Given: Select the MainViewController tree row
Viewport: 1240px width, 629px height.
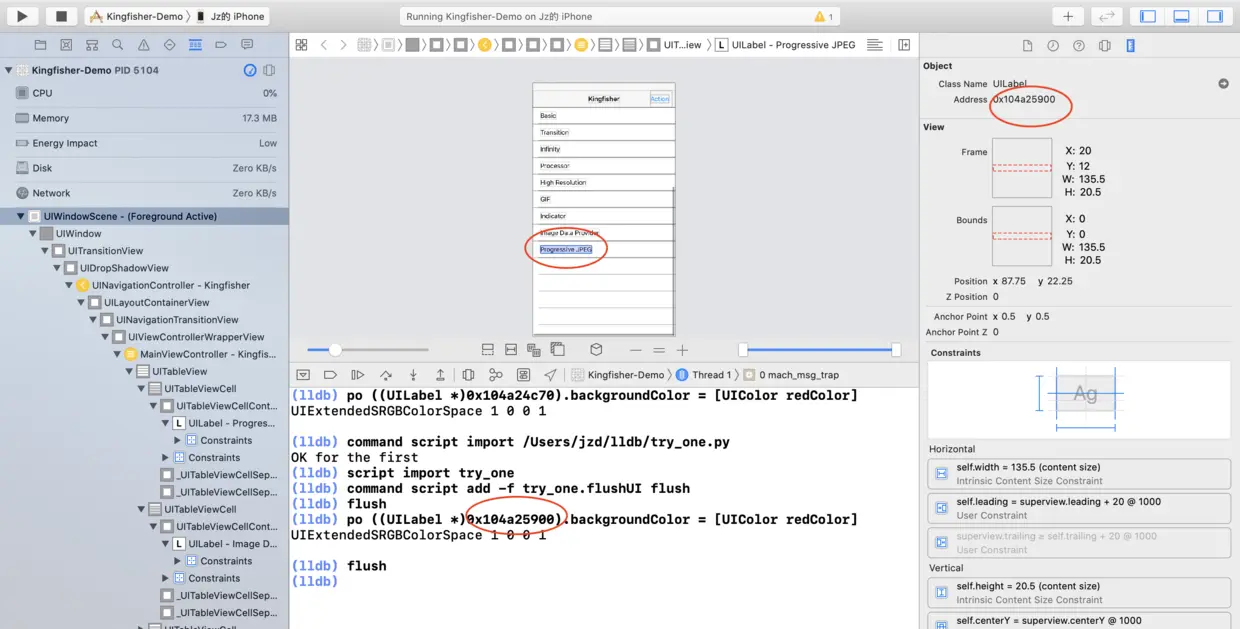Looking at the screenshot, I should (x=199, y=354).
